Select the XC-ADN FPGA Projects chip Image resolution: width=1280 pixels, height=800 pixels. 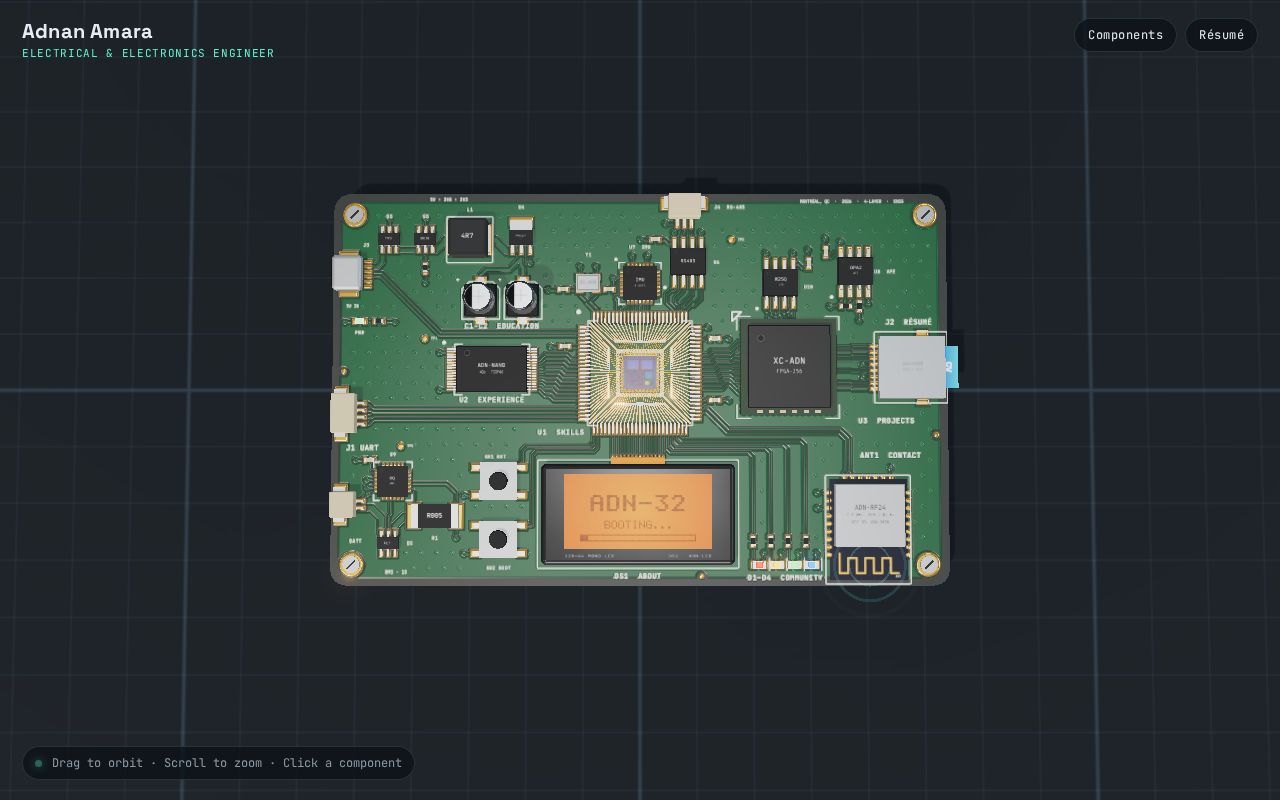pos(789,366)
